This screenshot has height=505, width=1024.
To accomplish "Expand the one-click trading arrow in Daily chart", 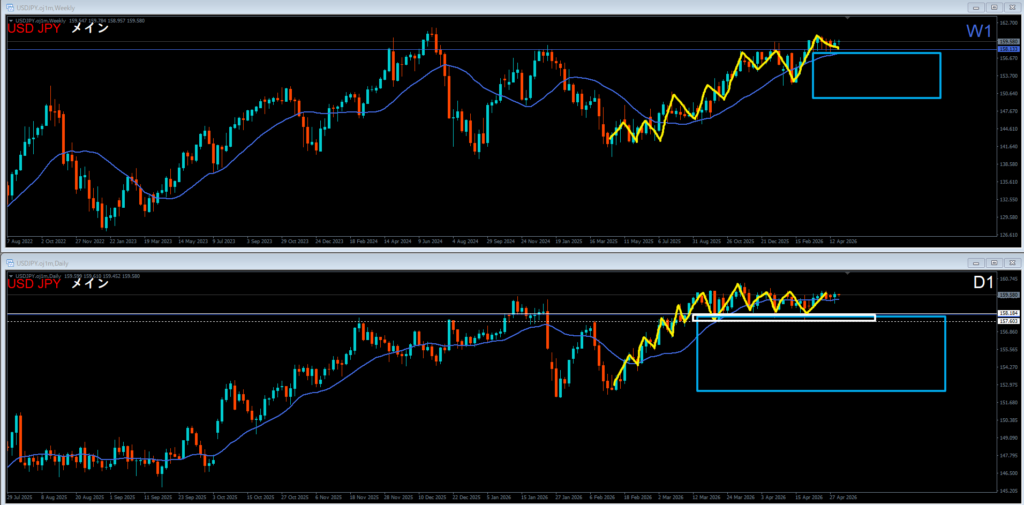I will point(10,276).
